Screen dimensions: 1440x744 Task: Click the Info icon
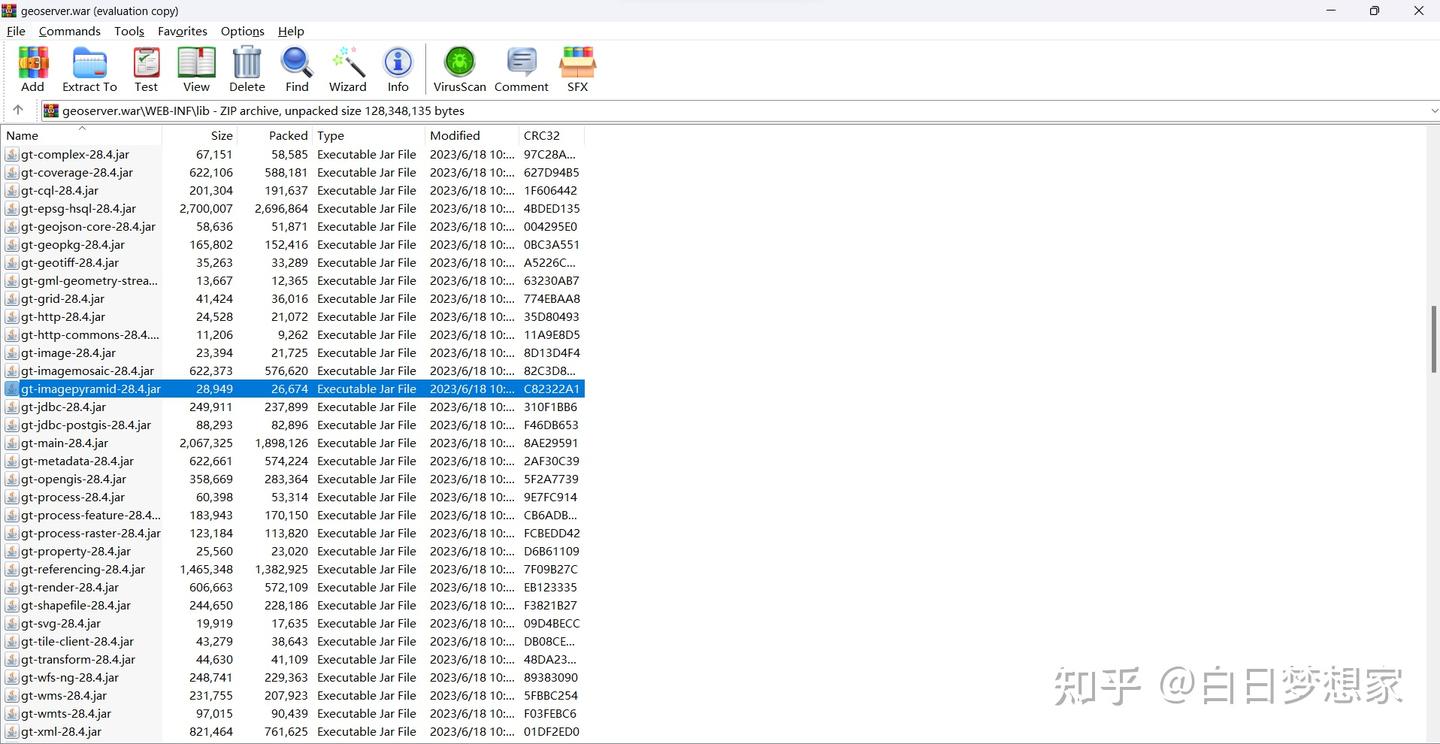[x=397, y=65]
